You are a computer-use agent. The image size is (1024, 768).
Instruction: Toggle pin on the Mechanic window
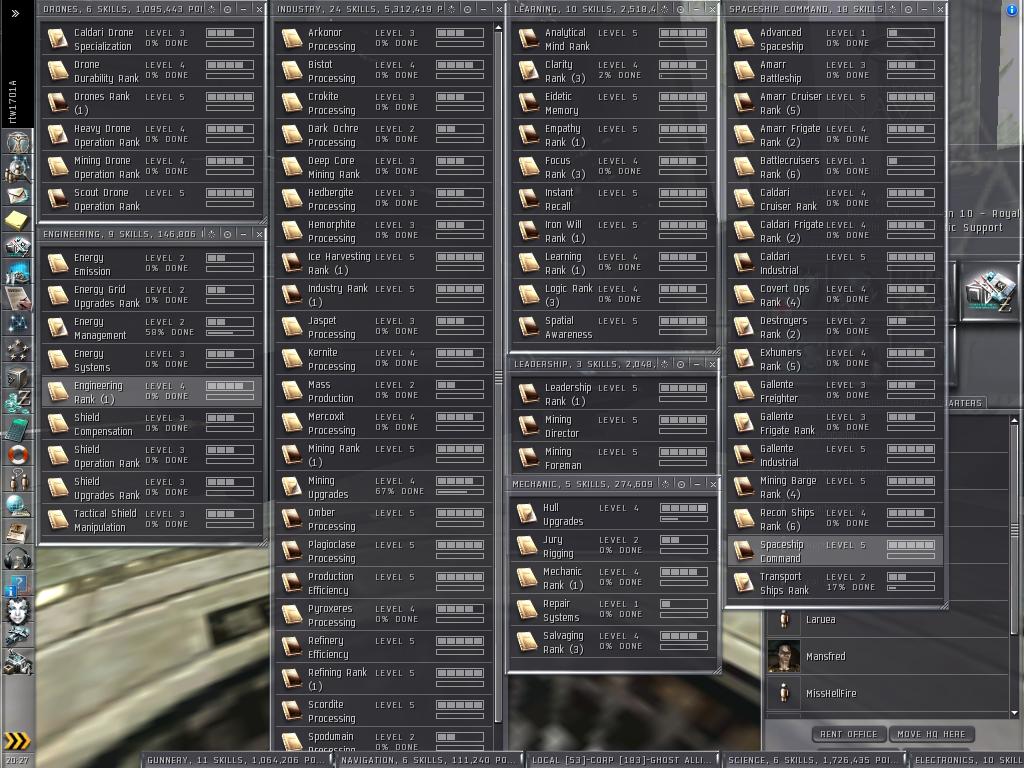click(x=681, y=484)
